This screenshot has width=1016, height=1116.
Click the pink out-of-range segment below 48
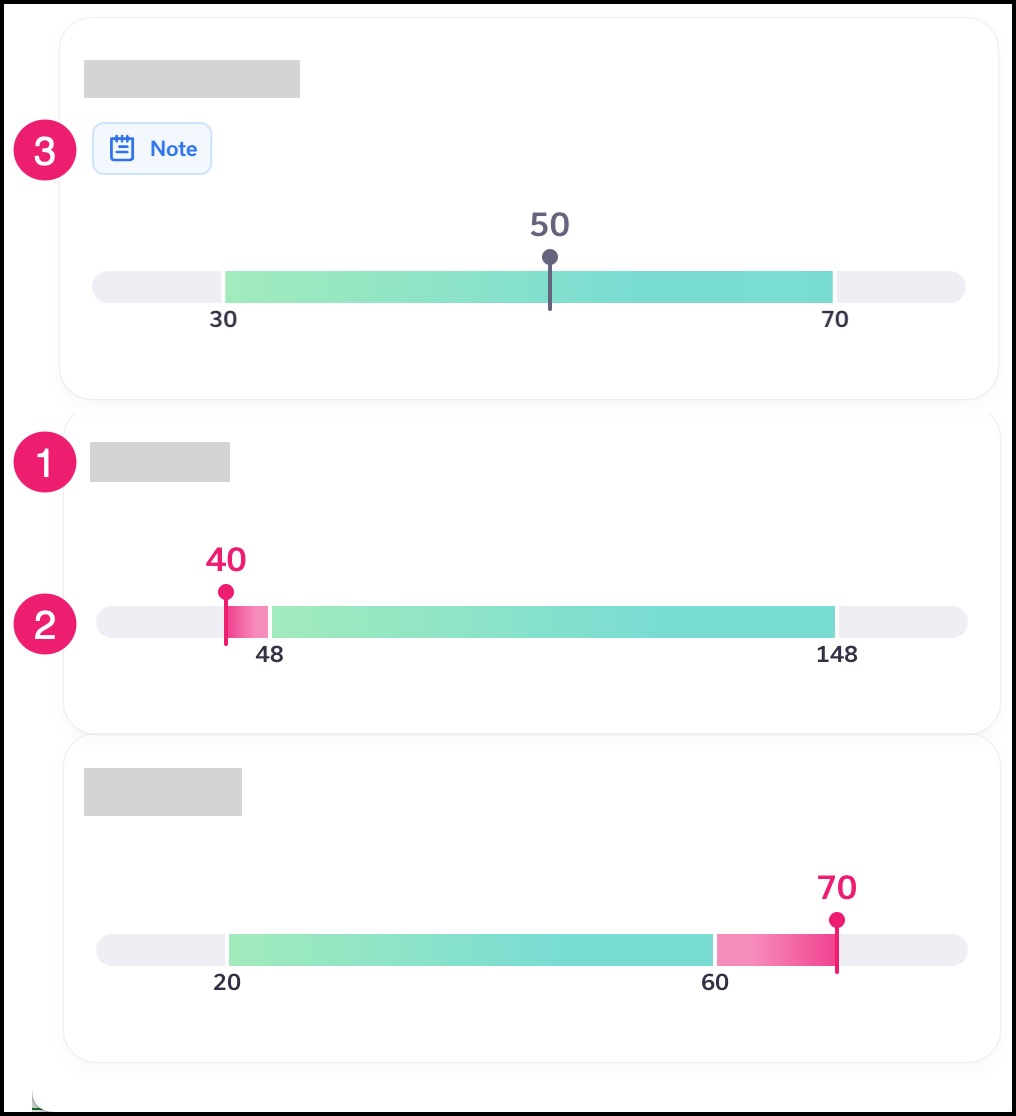click(x=247, y=622)
